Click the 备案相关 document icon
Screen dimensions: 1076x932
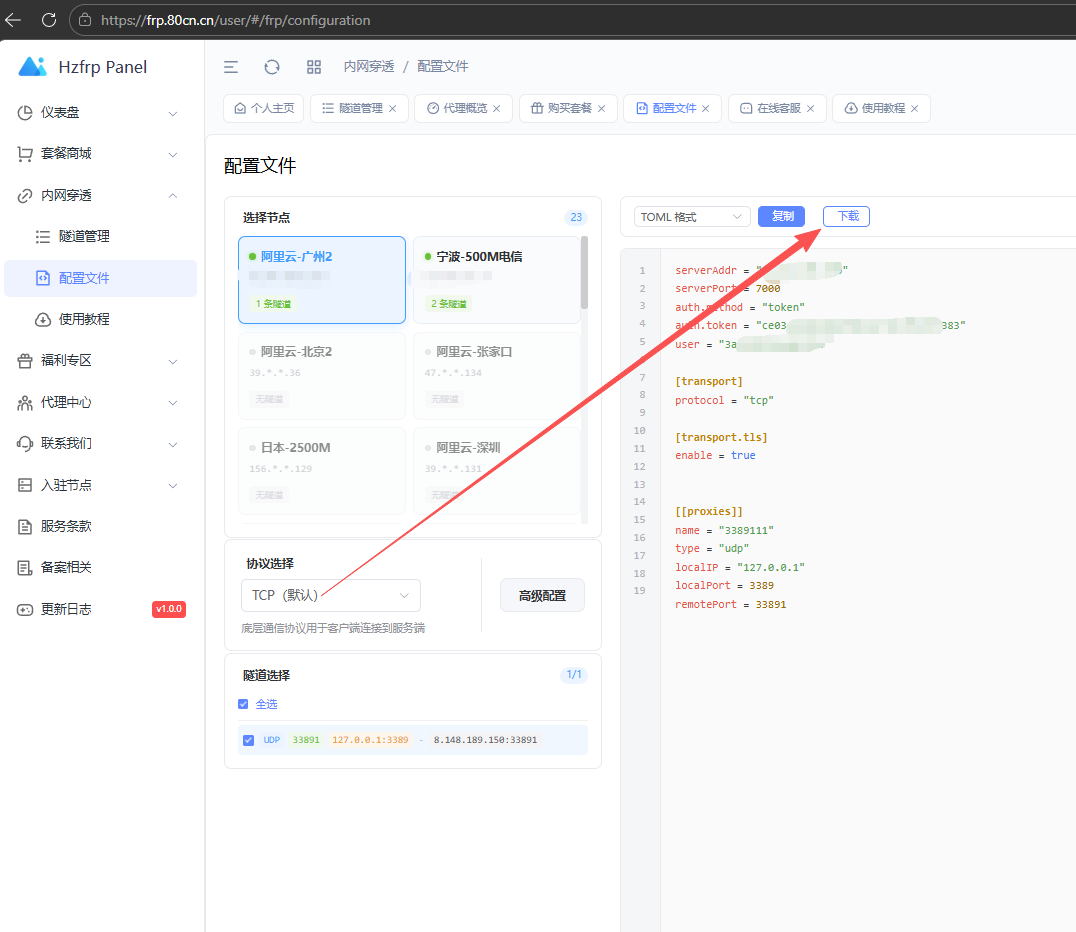tap(25, 568)
